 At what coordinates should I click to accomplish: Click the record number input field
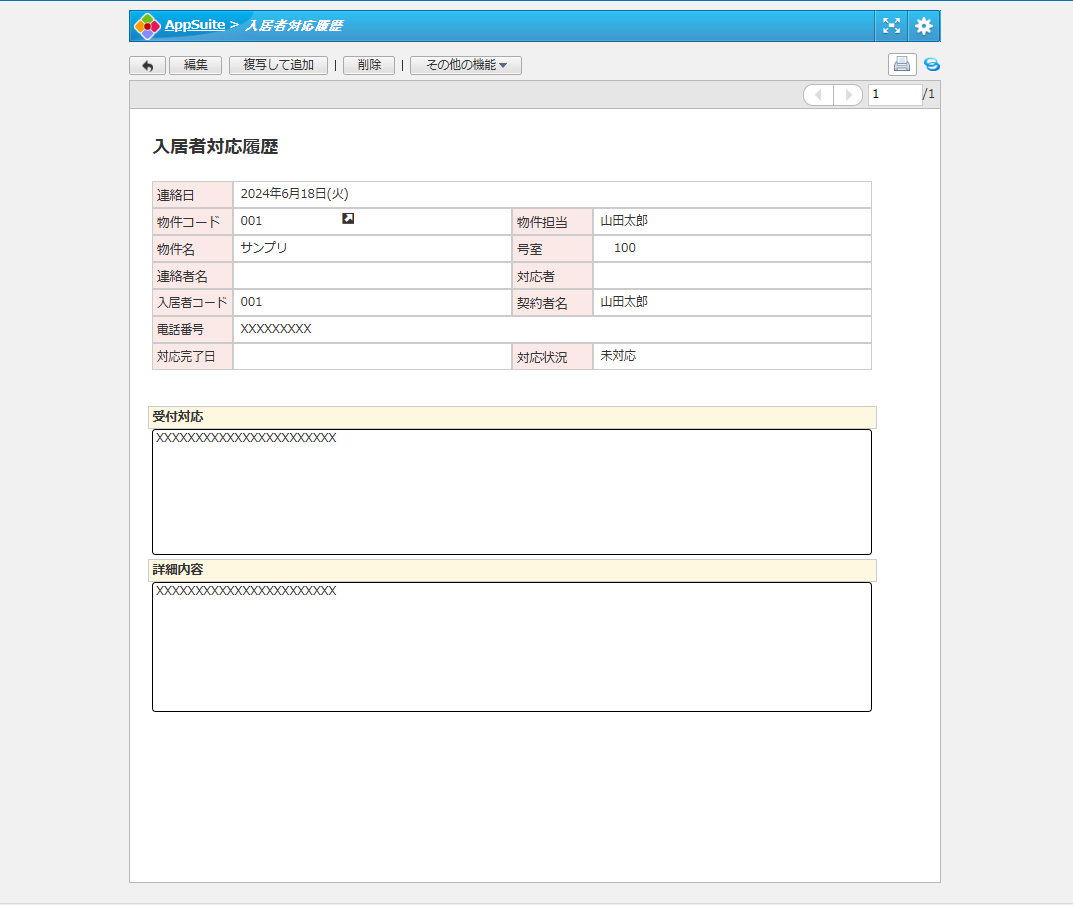894,95
